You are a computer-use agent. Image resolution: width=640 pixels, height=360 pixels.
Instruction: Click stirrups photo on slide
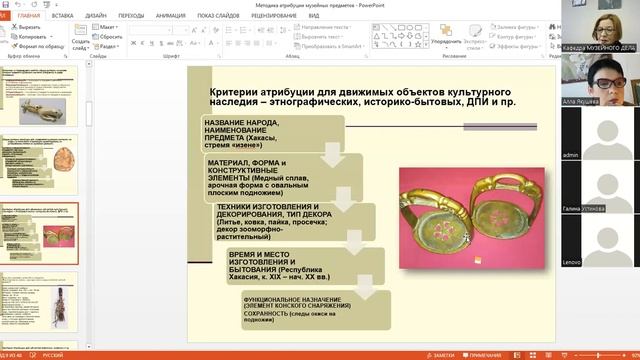pyautogui.click(x=472, y=218)
